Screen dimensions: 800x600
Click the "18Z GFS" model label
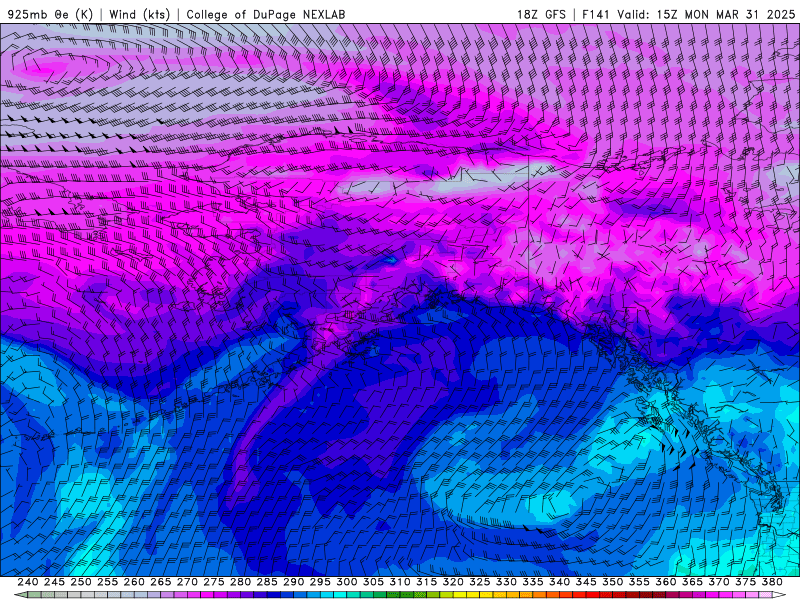(x=541, y=14)
